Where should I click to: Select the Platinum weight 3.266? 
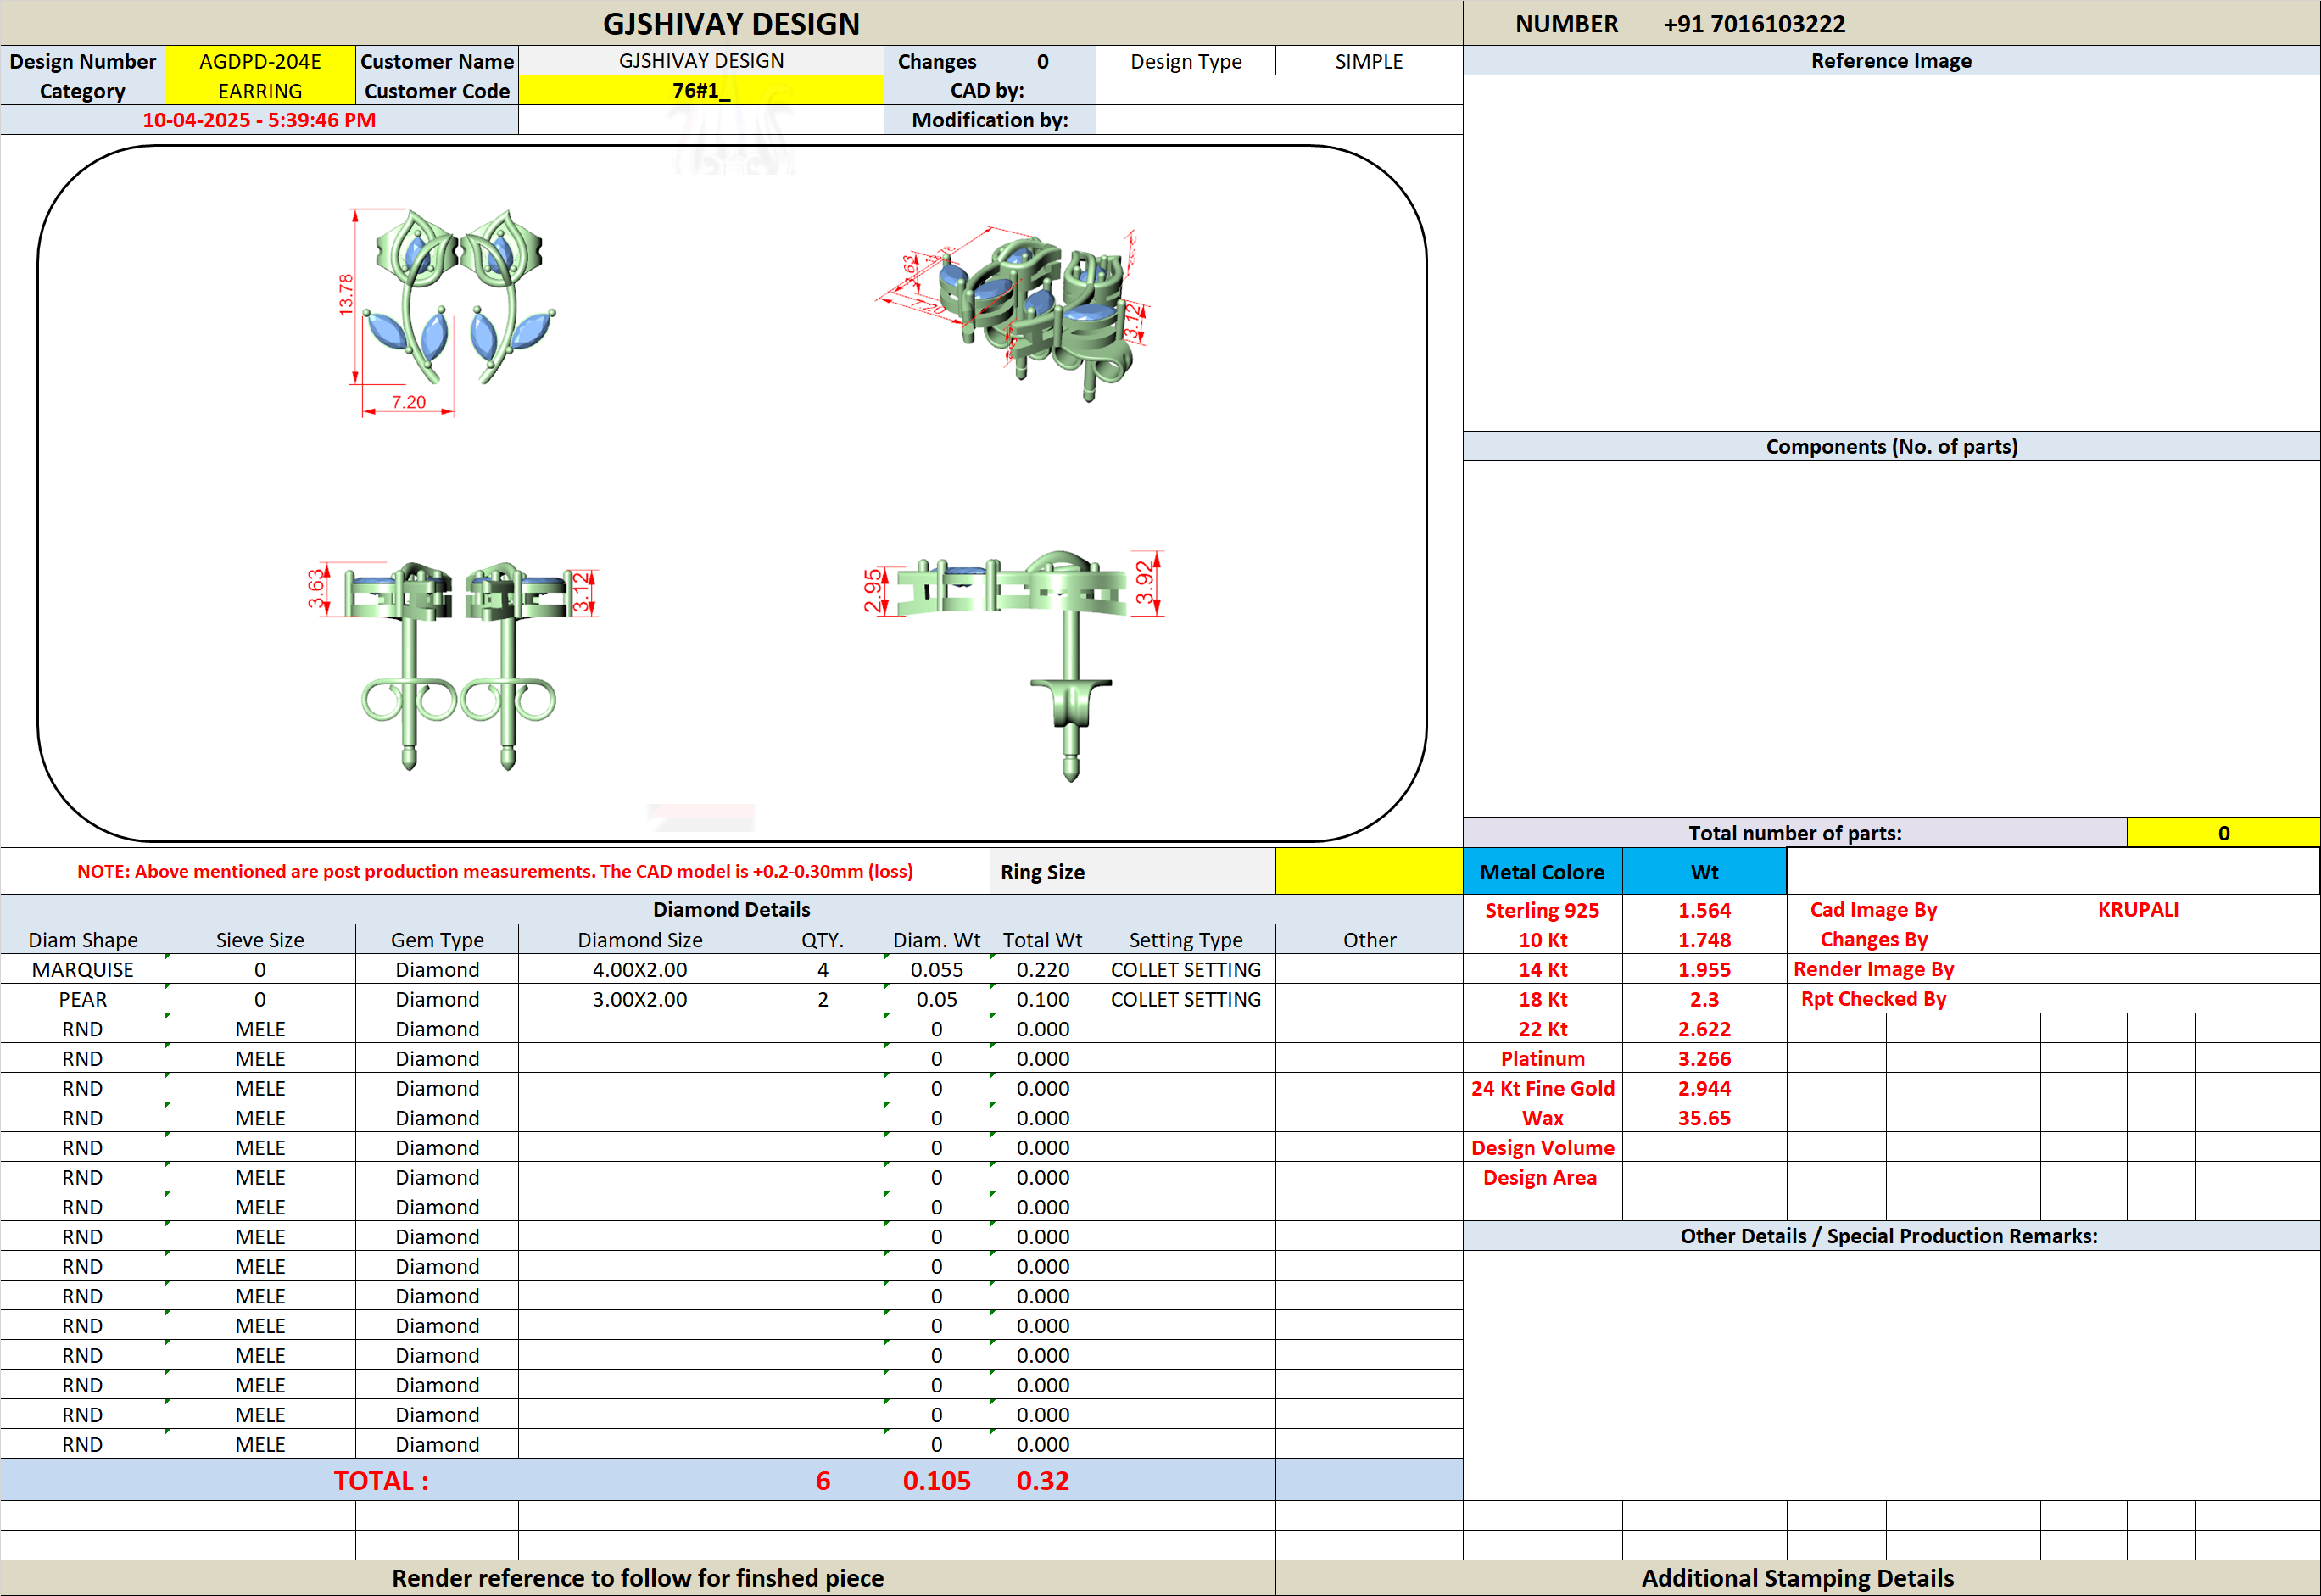1704,1058
